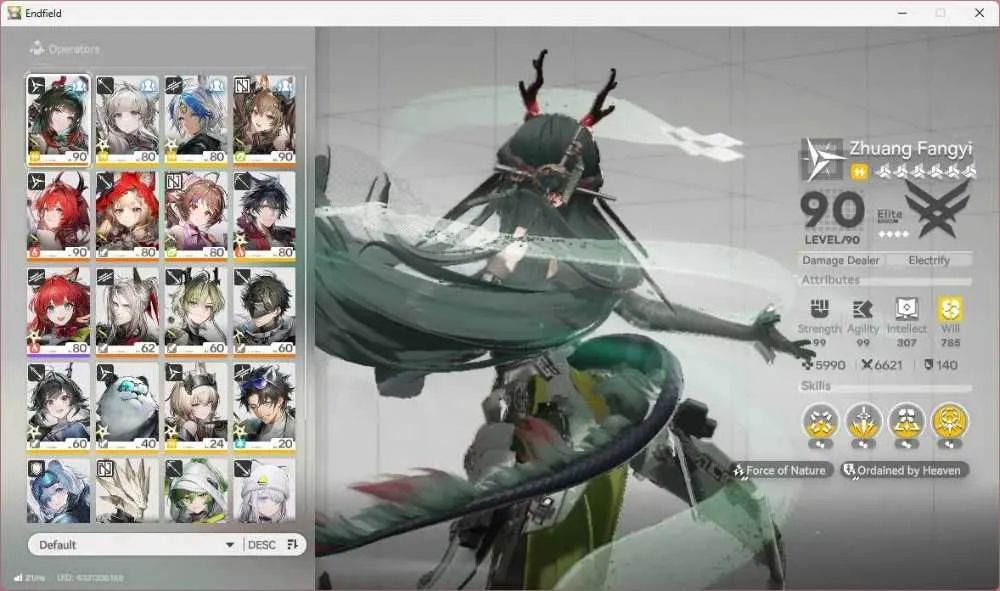The width and height of the screenshot is (1000, 591).
Task: Select the white dragon creature operator card
Action: pos(127,491)
